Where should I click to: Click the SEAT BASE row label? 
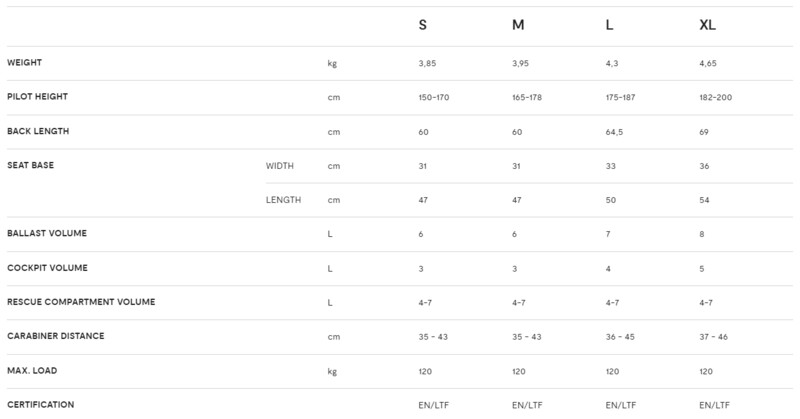(x=30, y=165)
